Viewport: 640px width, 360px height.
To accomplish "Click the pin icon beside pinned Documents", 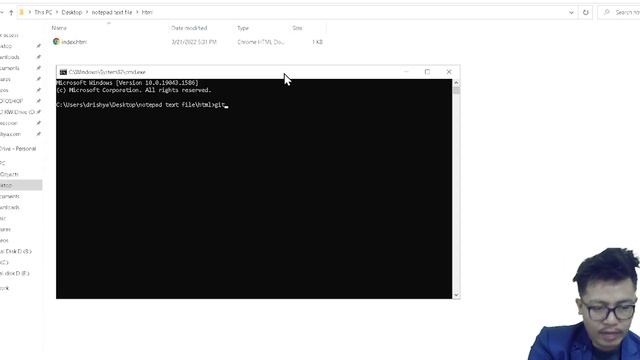I will point(39,68).
